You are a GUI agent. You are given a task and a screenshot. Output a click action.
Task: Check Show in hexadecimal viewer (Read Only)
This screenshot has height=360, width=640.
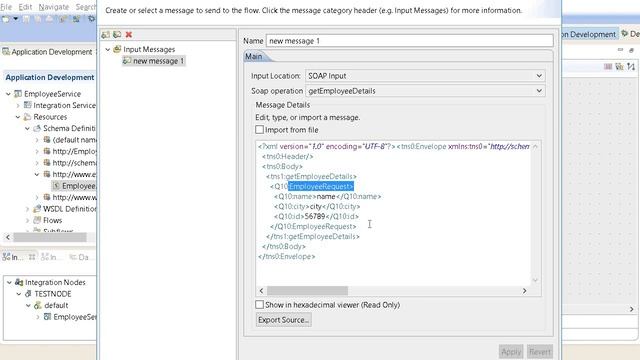tap(259, 304)
